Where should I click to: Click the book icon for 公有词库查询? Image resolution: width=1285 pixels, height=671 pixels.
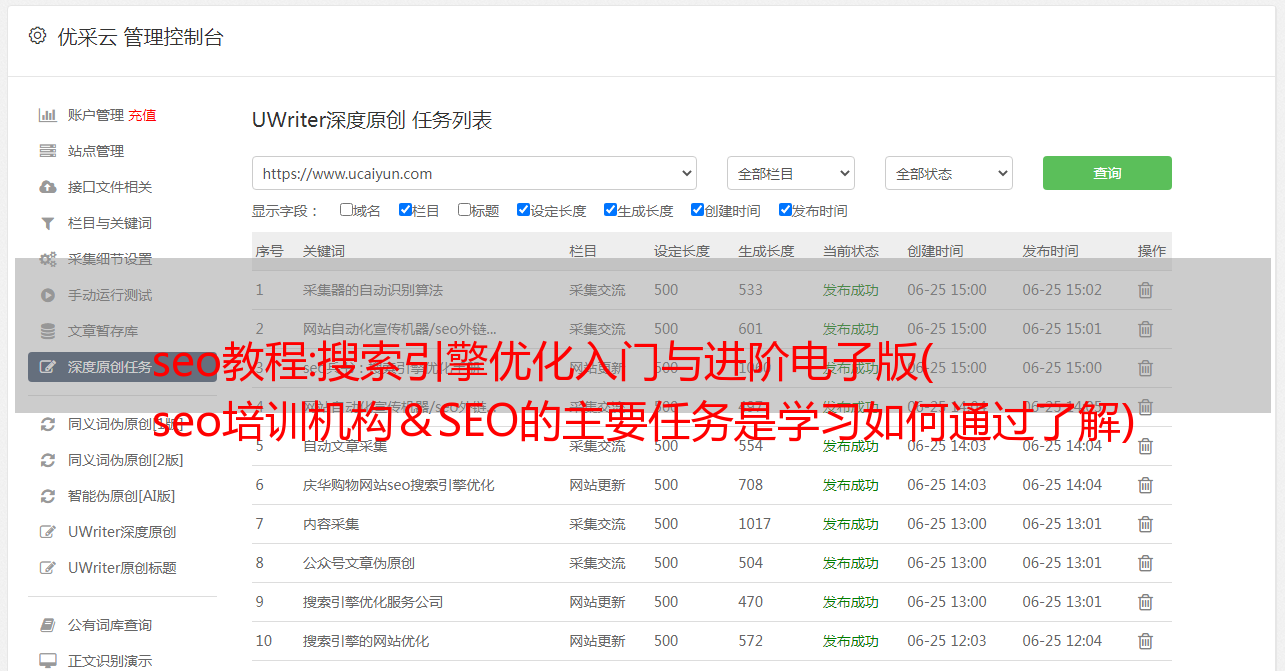pos(47,625)
